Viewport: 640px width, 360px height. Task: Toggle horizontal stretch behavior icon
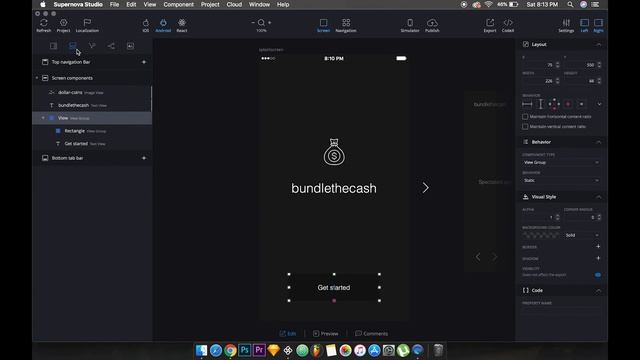[x=527, y=104]
